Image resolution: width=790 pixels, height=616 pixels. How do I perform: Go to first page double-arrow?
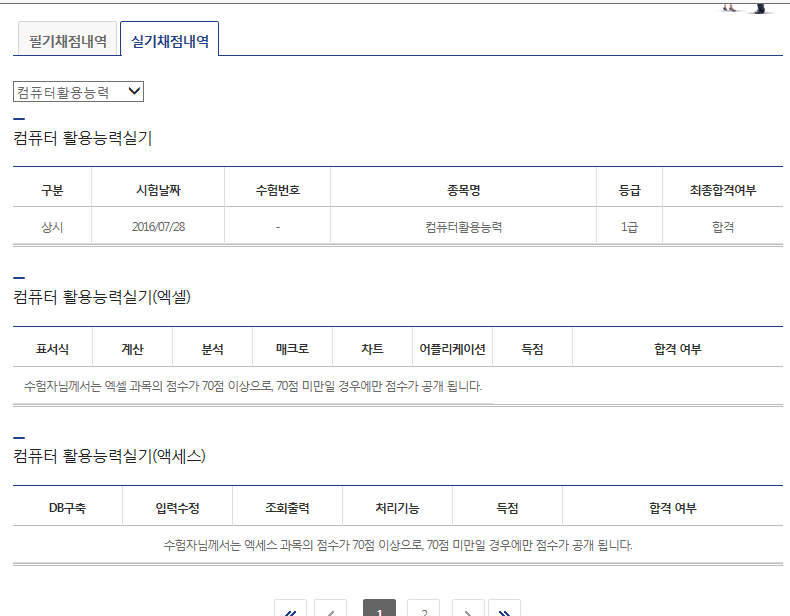(x=290, y=608)
